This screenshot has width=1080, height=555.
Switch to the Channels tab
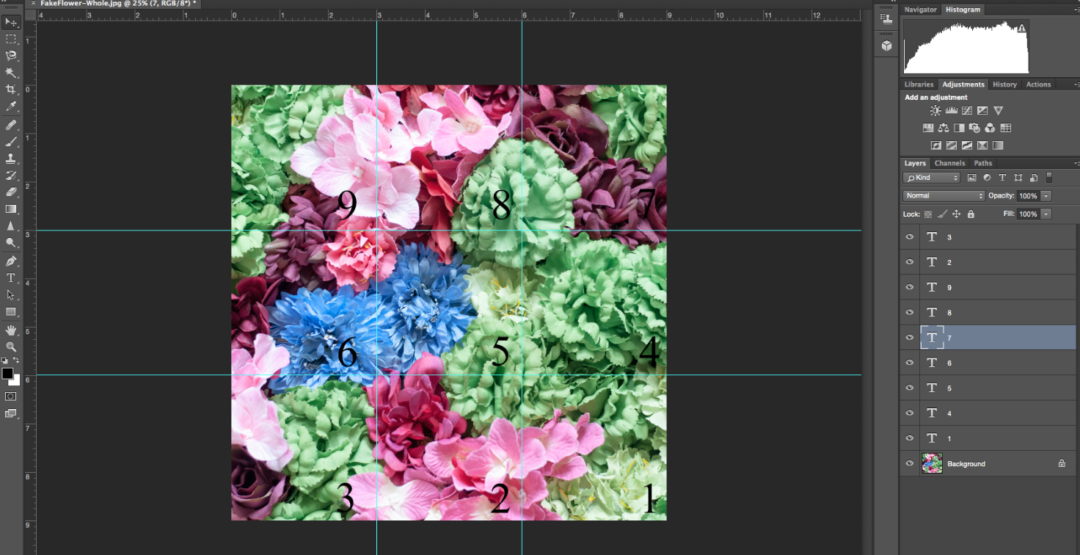pos(949,164)
